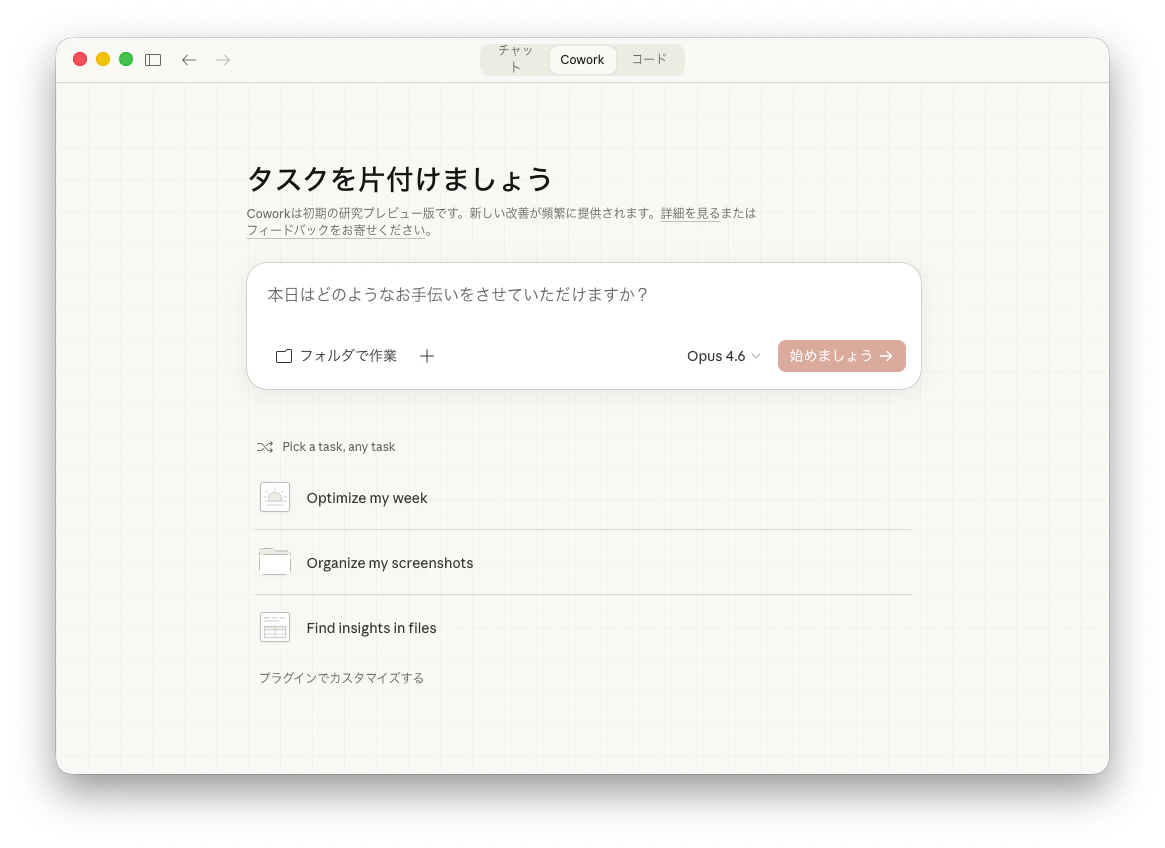The height and width of the screenshot is (848, 1165).
Task: Click the plus attachment icon
Action: point(426,356)
